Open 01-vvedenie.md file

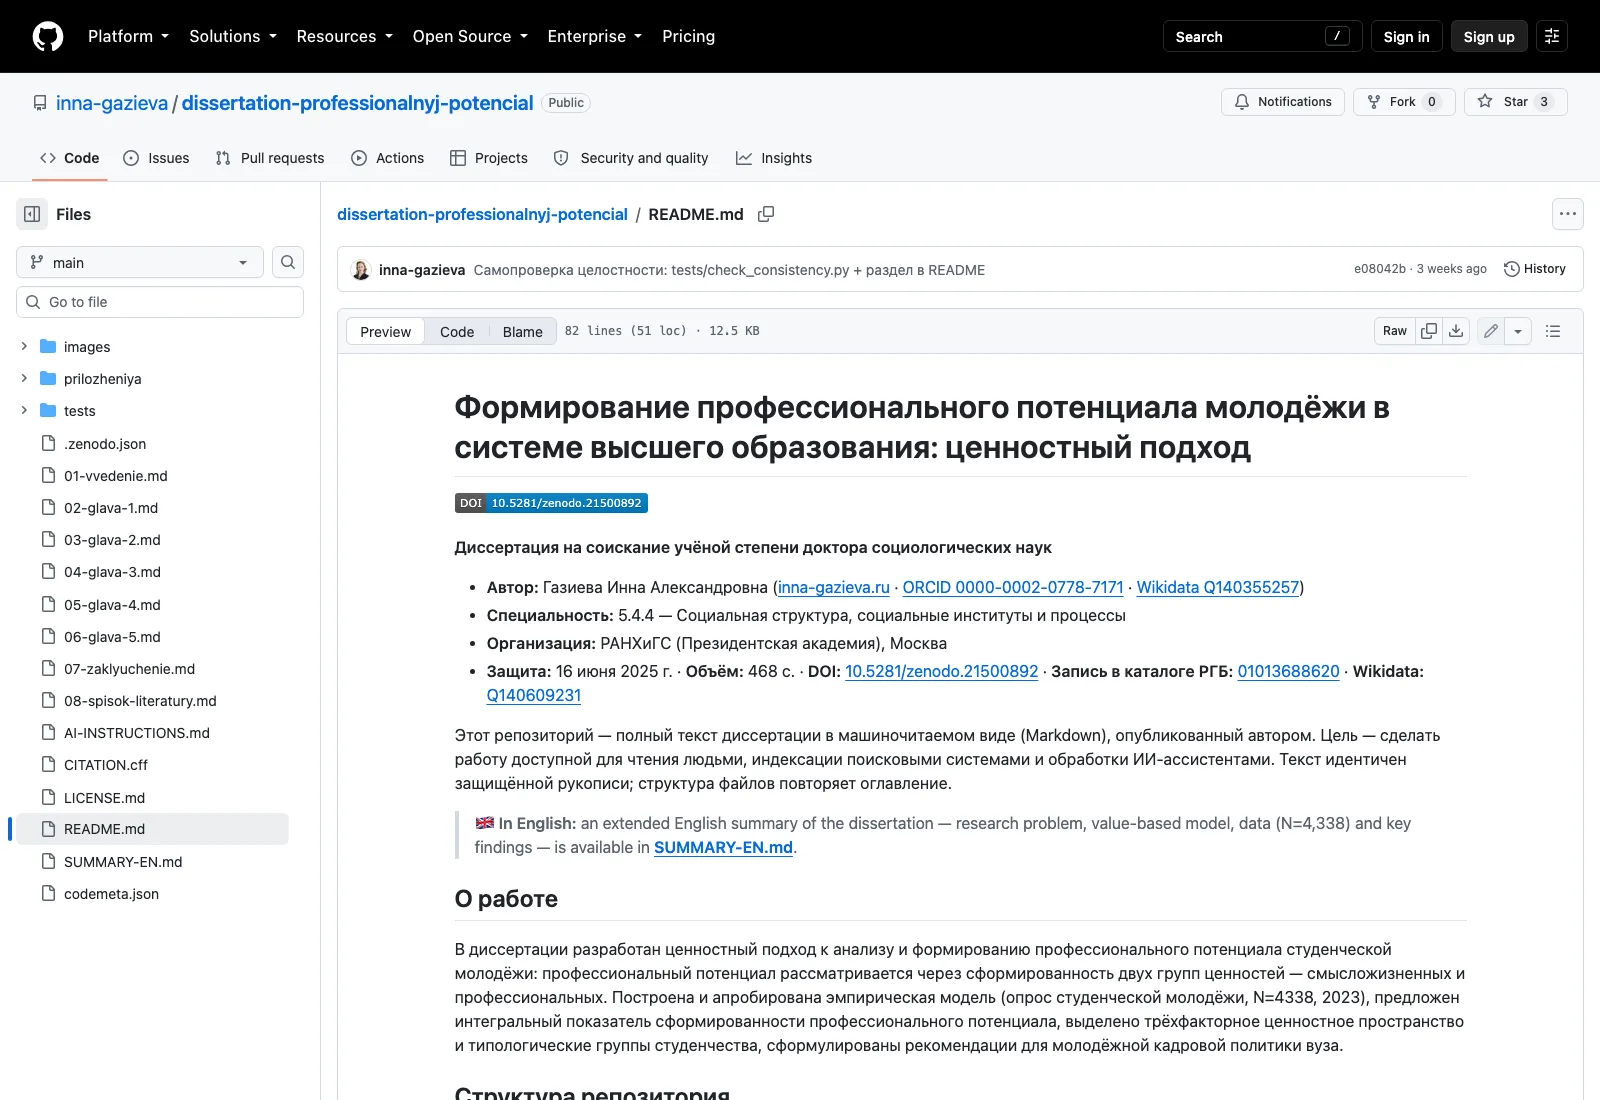(116, 476)
